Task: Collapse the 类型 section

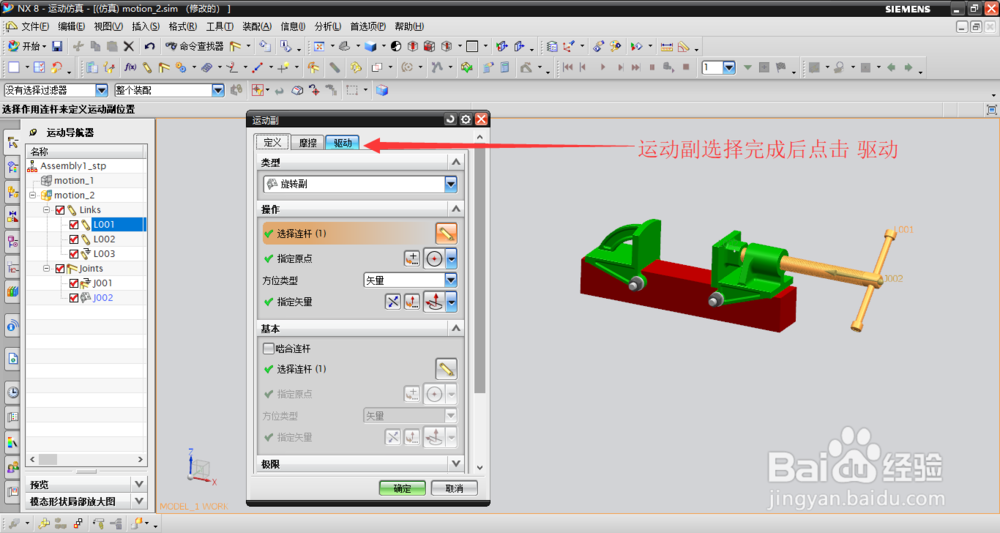Action: [456, 162]
